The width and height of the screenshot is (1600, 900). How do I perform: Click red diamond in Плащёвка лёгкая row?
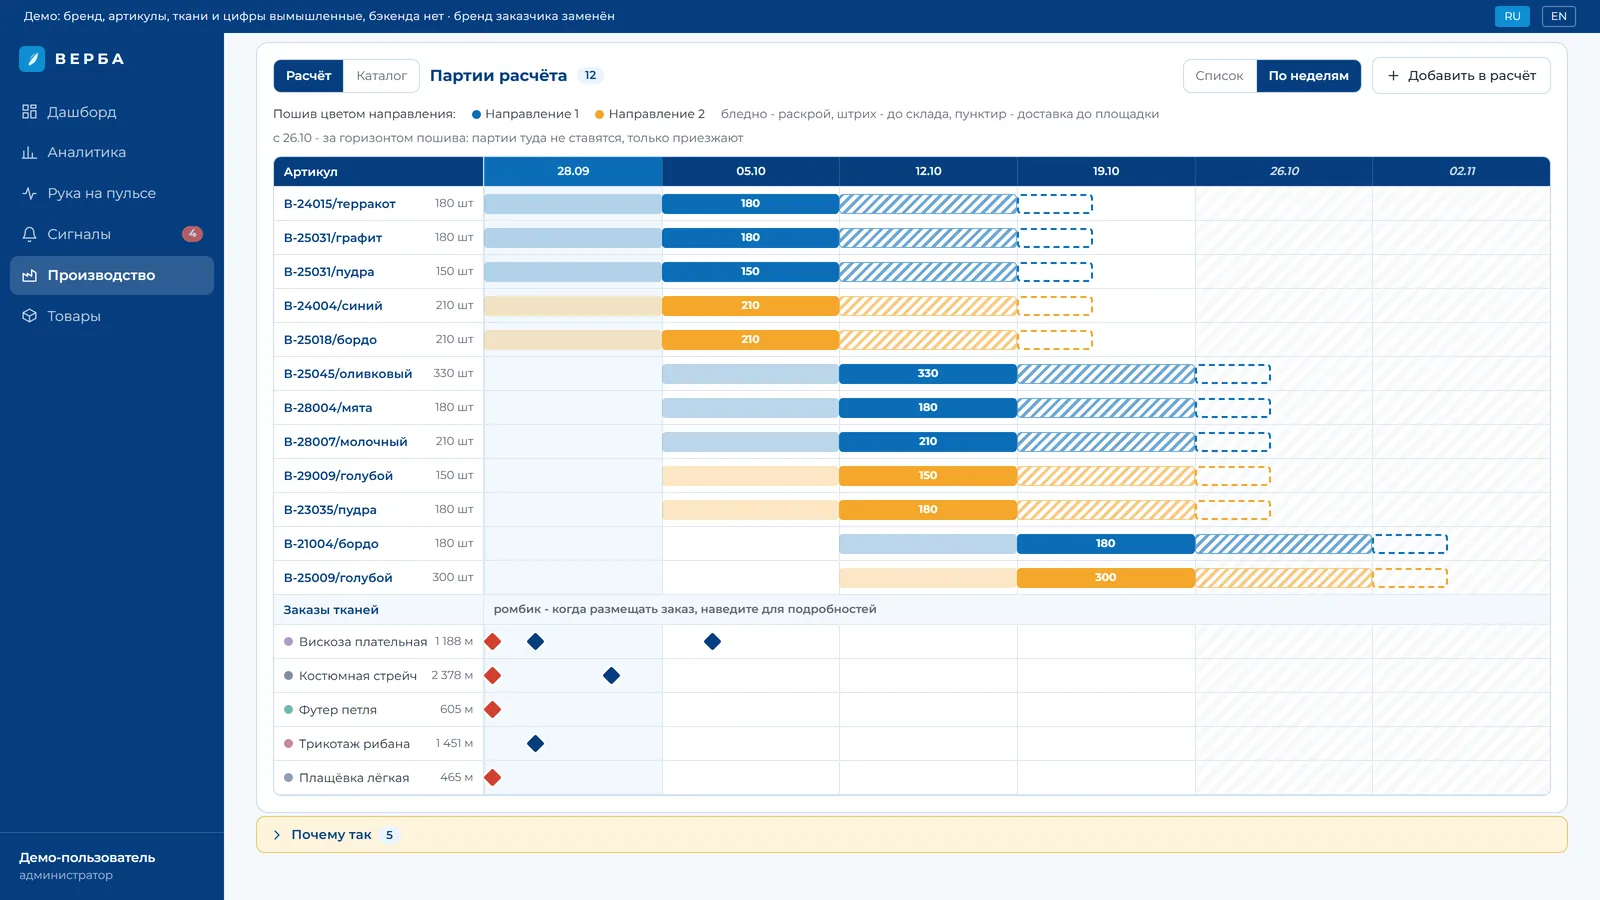pyautogui.click(x=492, y=778)
